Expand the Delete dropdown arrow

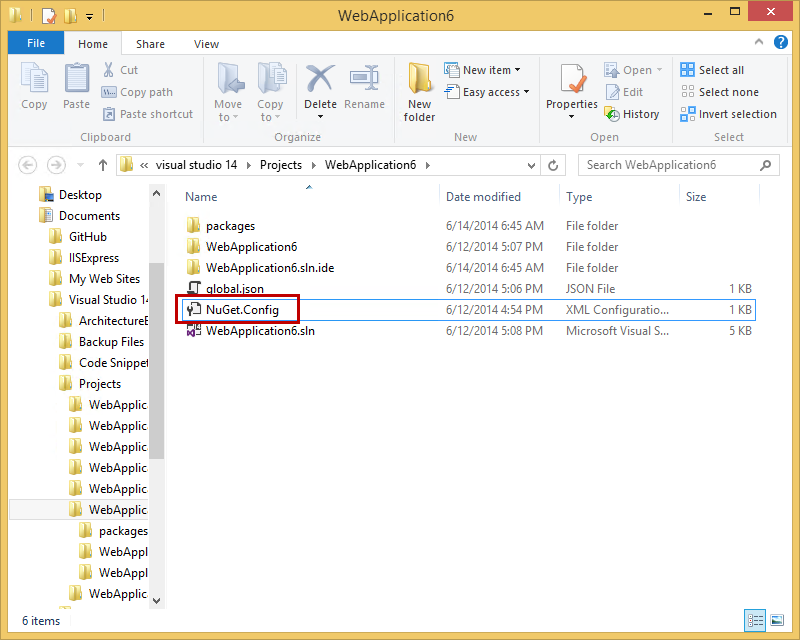[x=320, y=117]
